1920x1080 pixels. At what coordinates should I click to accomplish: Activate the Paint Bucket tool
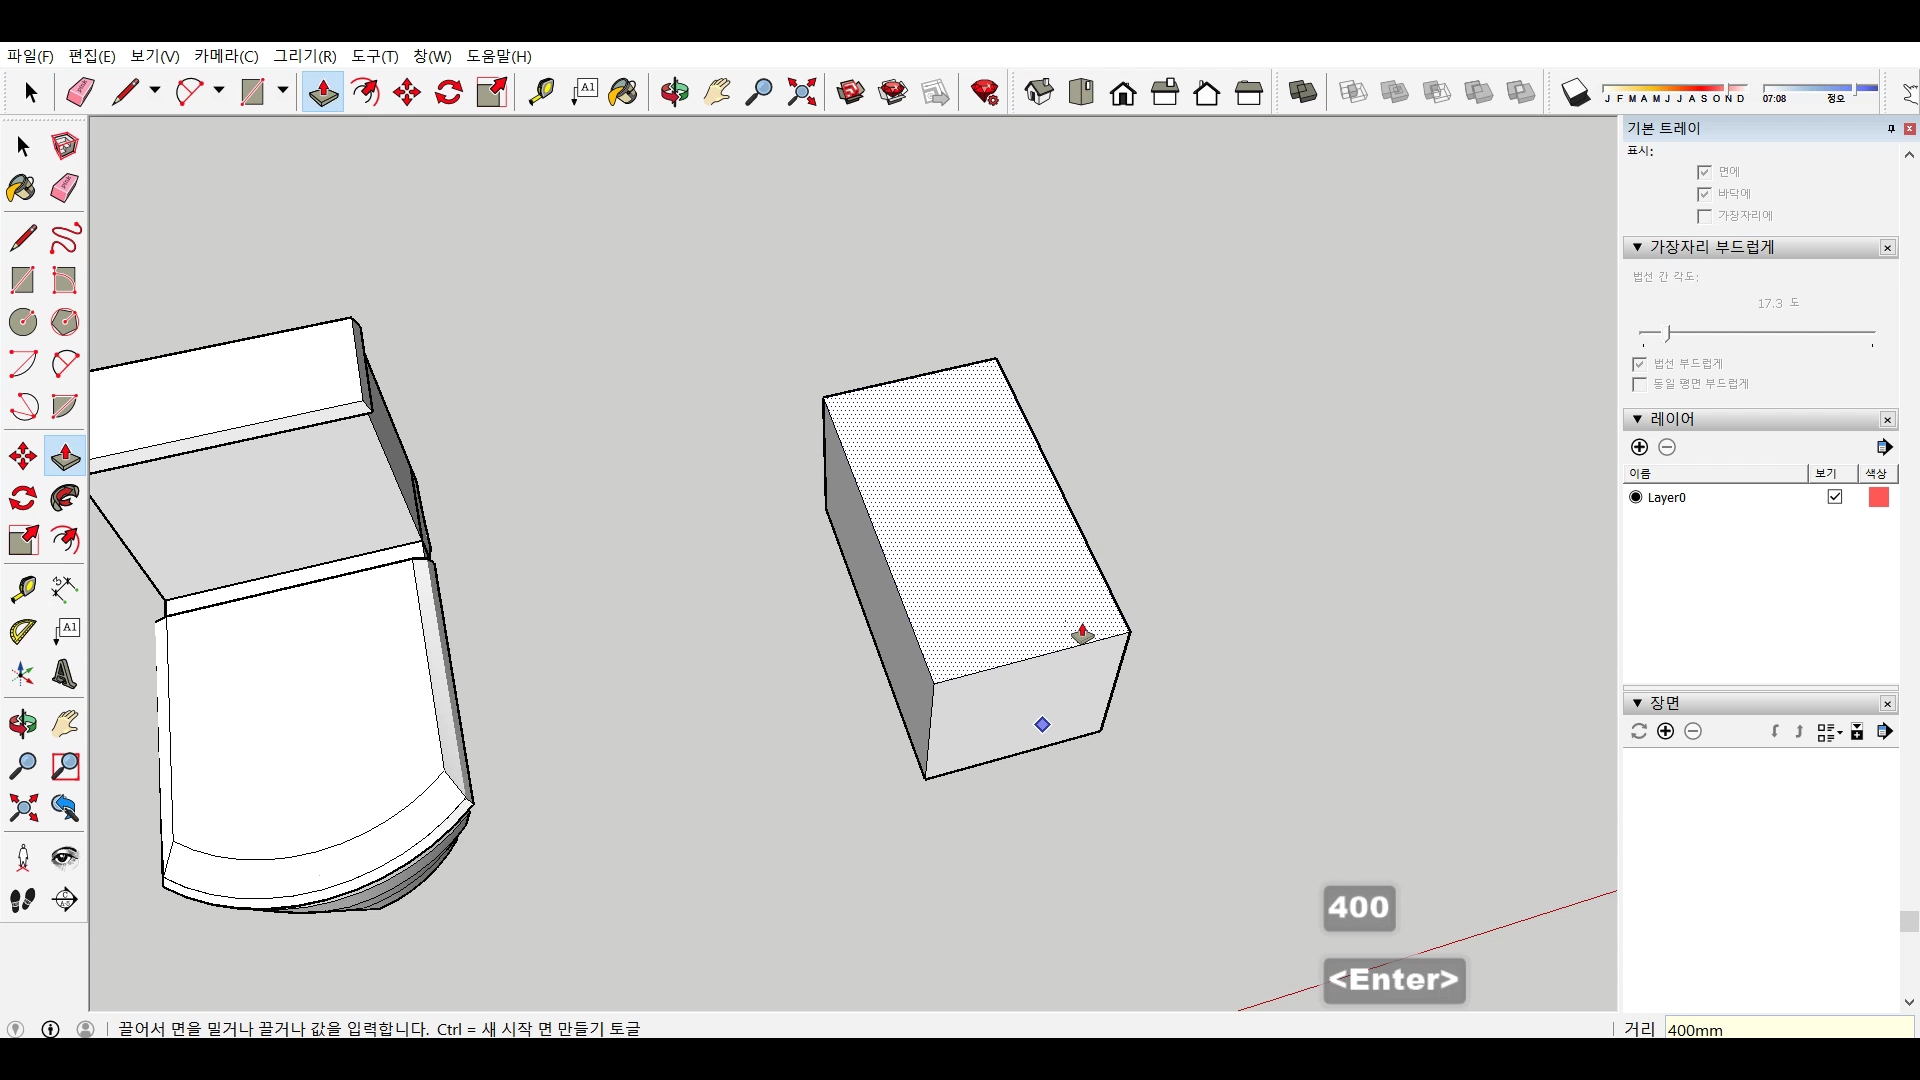point(22,188)
